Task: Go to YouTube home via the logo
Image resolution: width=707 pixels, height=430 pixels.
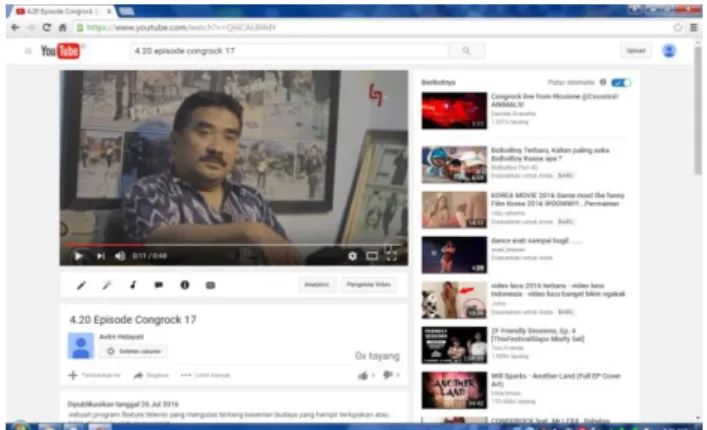Action: click(60, 51)
